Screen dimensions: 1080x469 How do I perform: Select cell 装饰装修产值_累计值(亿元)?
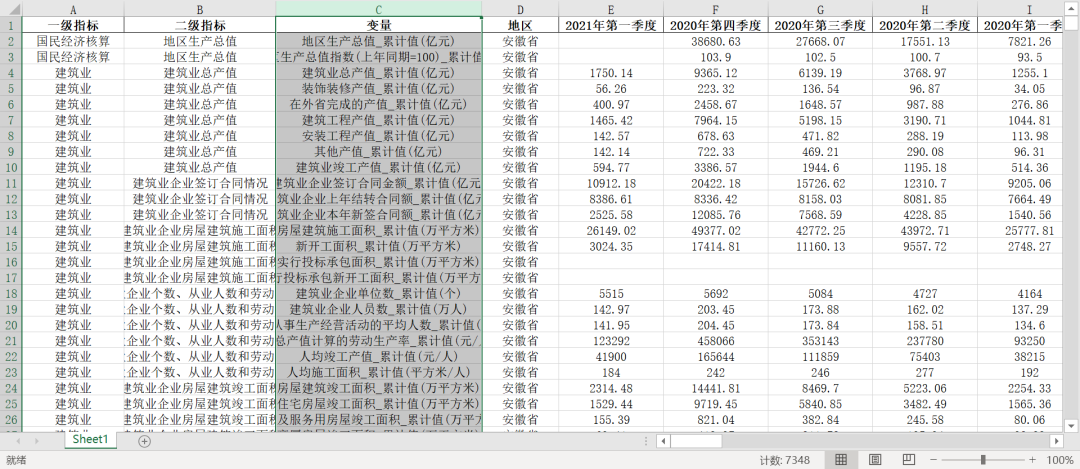(378, 89)
